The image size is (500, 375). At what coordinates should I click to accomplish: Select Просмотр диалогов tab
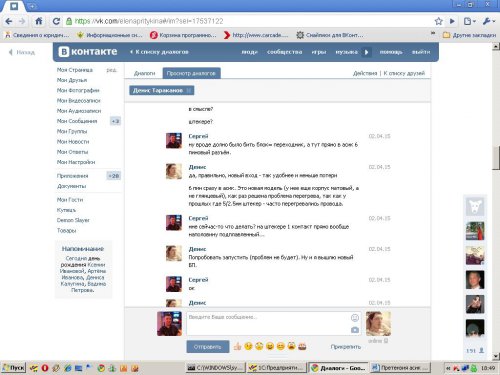pos(191,73)
